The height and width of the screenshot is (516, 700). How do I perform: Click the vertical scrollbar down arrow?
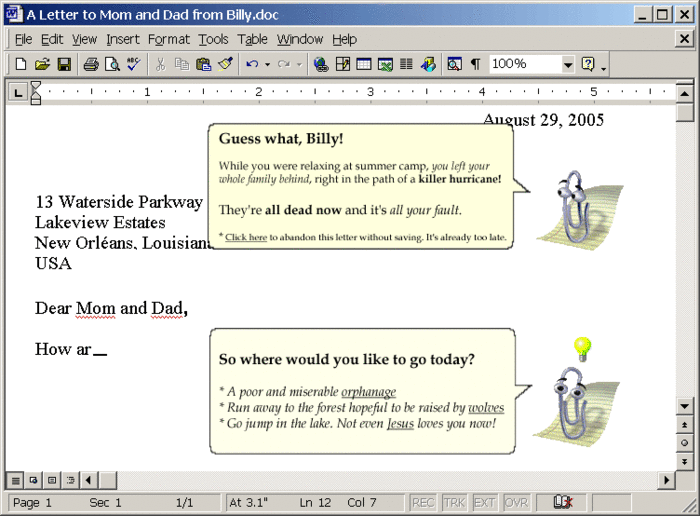point(684,406)
